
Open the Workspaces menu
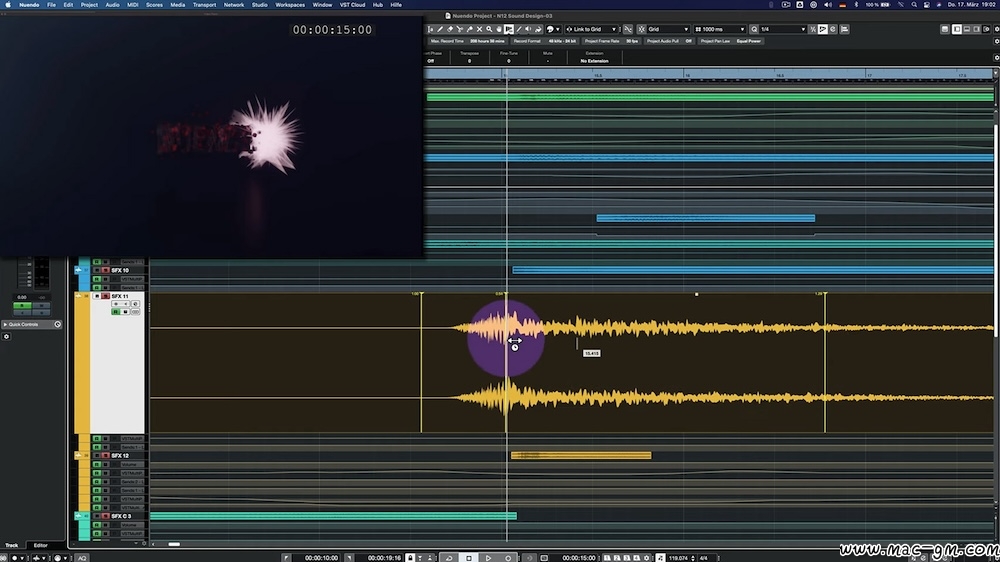[290, 4]
